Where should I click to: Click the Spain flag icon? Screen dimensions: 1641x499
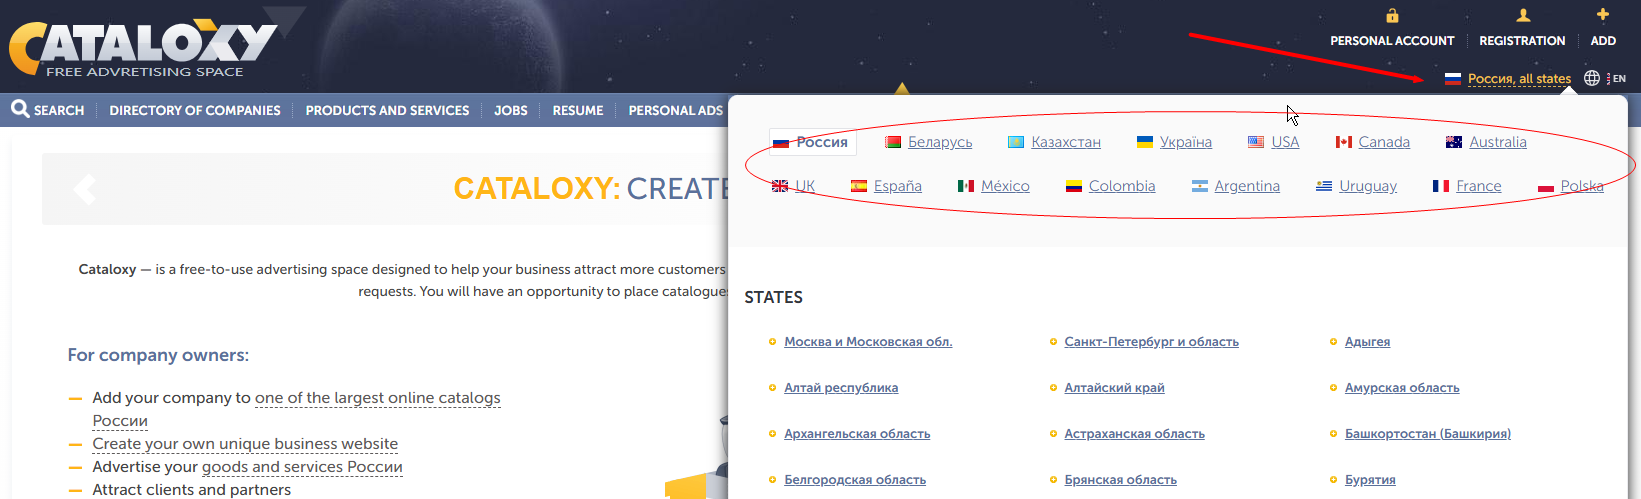coord(859,186)
